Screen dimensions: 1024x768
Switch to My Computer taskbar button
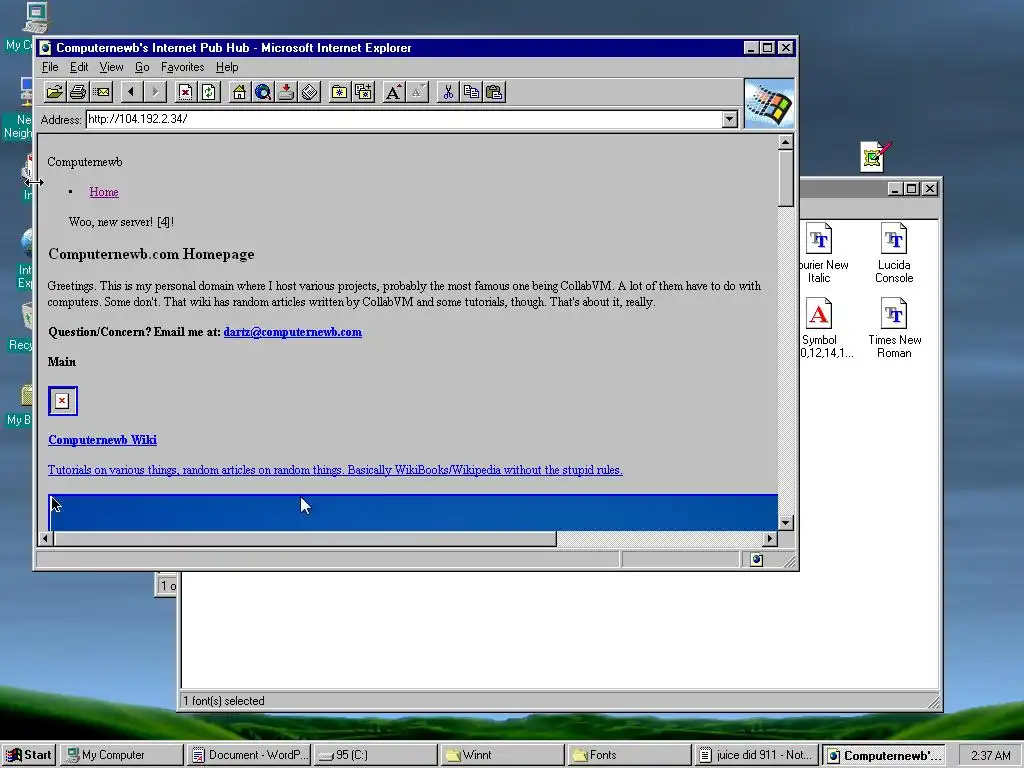click(122, 755)
